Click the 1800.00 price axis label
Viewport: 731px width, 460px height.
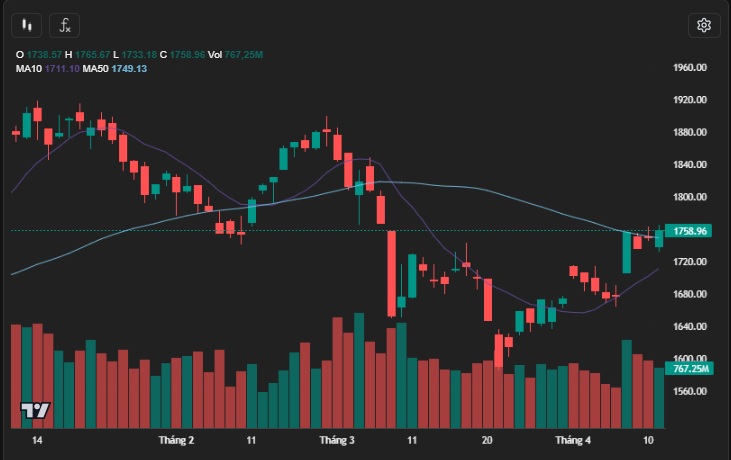(x=691, y=198)
